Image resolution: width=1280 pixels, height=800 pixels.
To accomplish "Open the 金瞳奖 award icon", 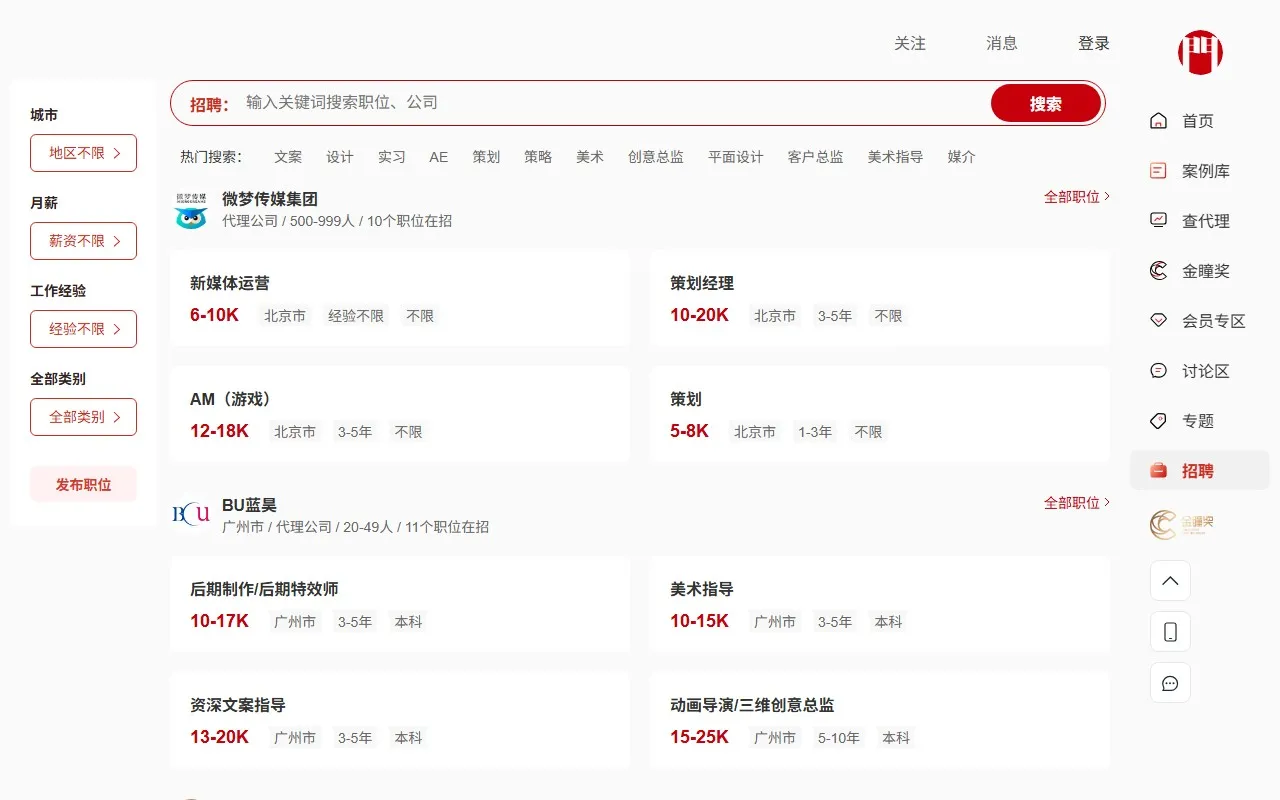I will [x=1157, y=270].
